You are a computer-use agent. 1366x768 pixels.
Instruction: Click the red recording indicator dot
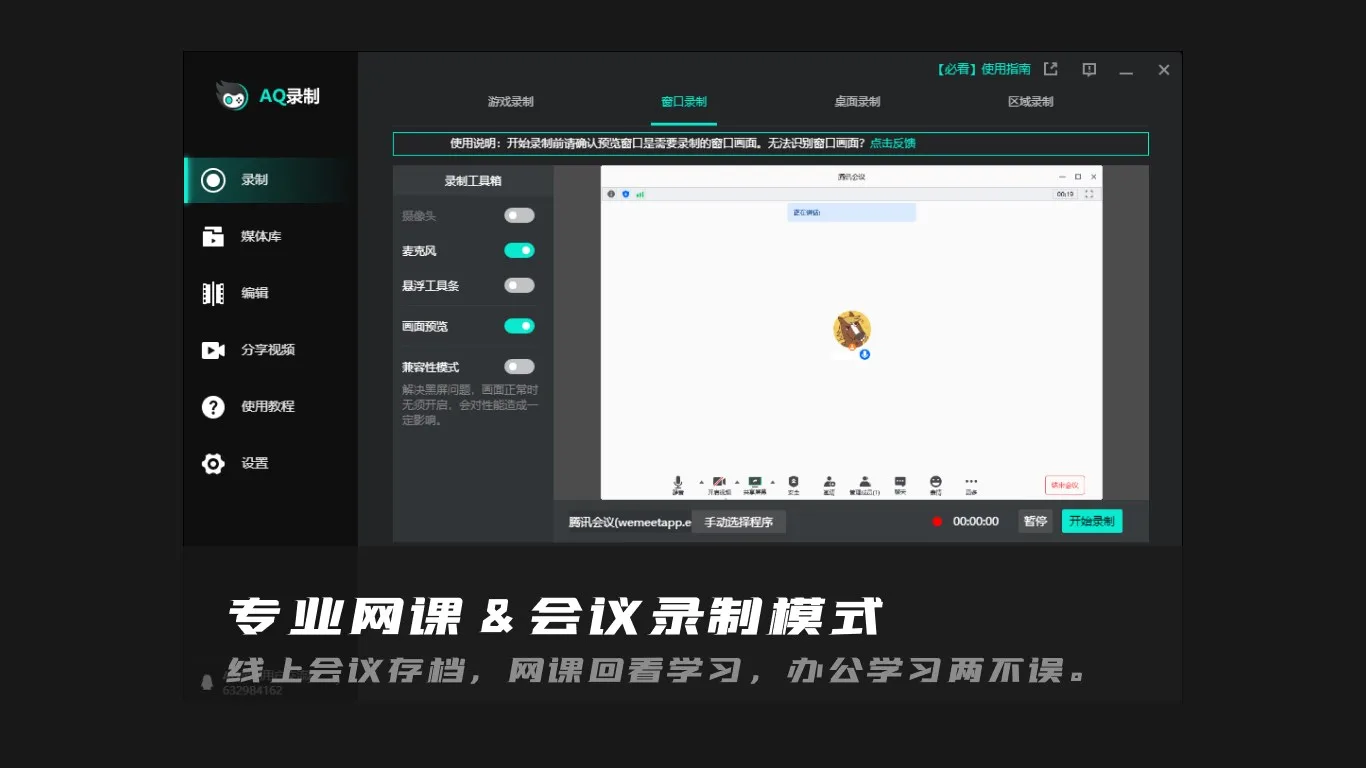(937, 521)
